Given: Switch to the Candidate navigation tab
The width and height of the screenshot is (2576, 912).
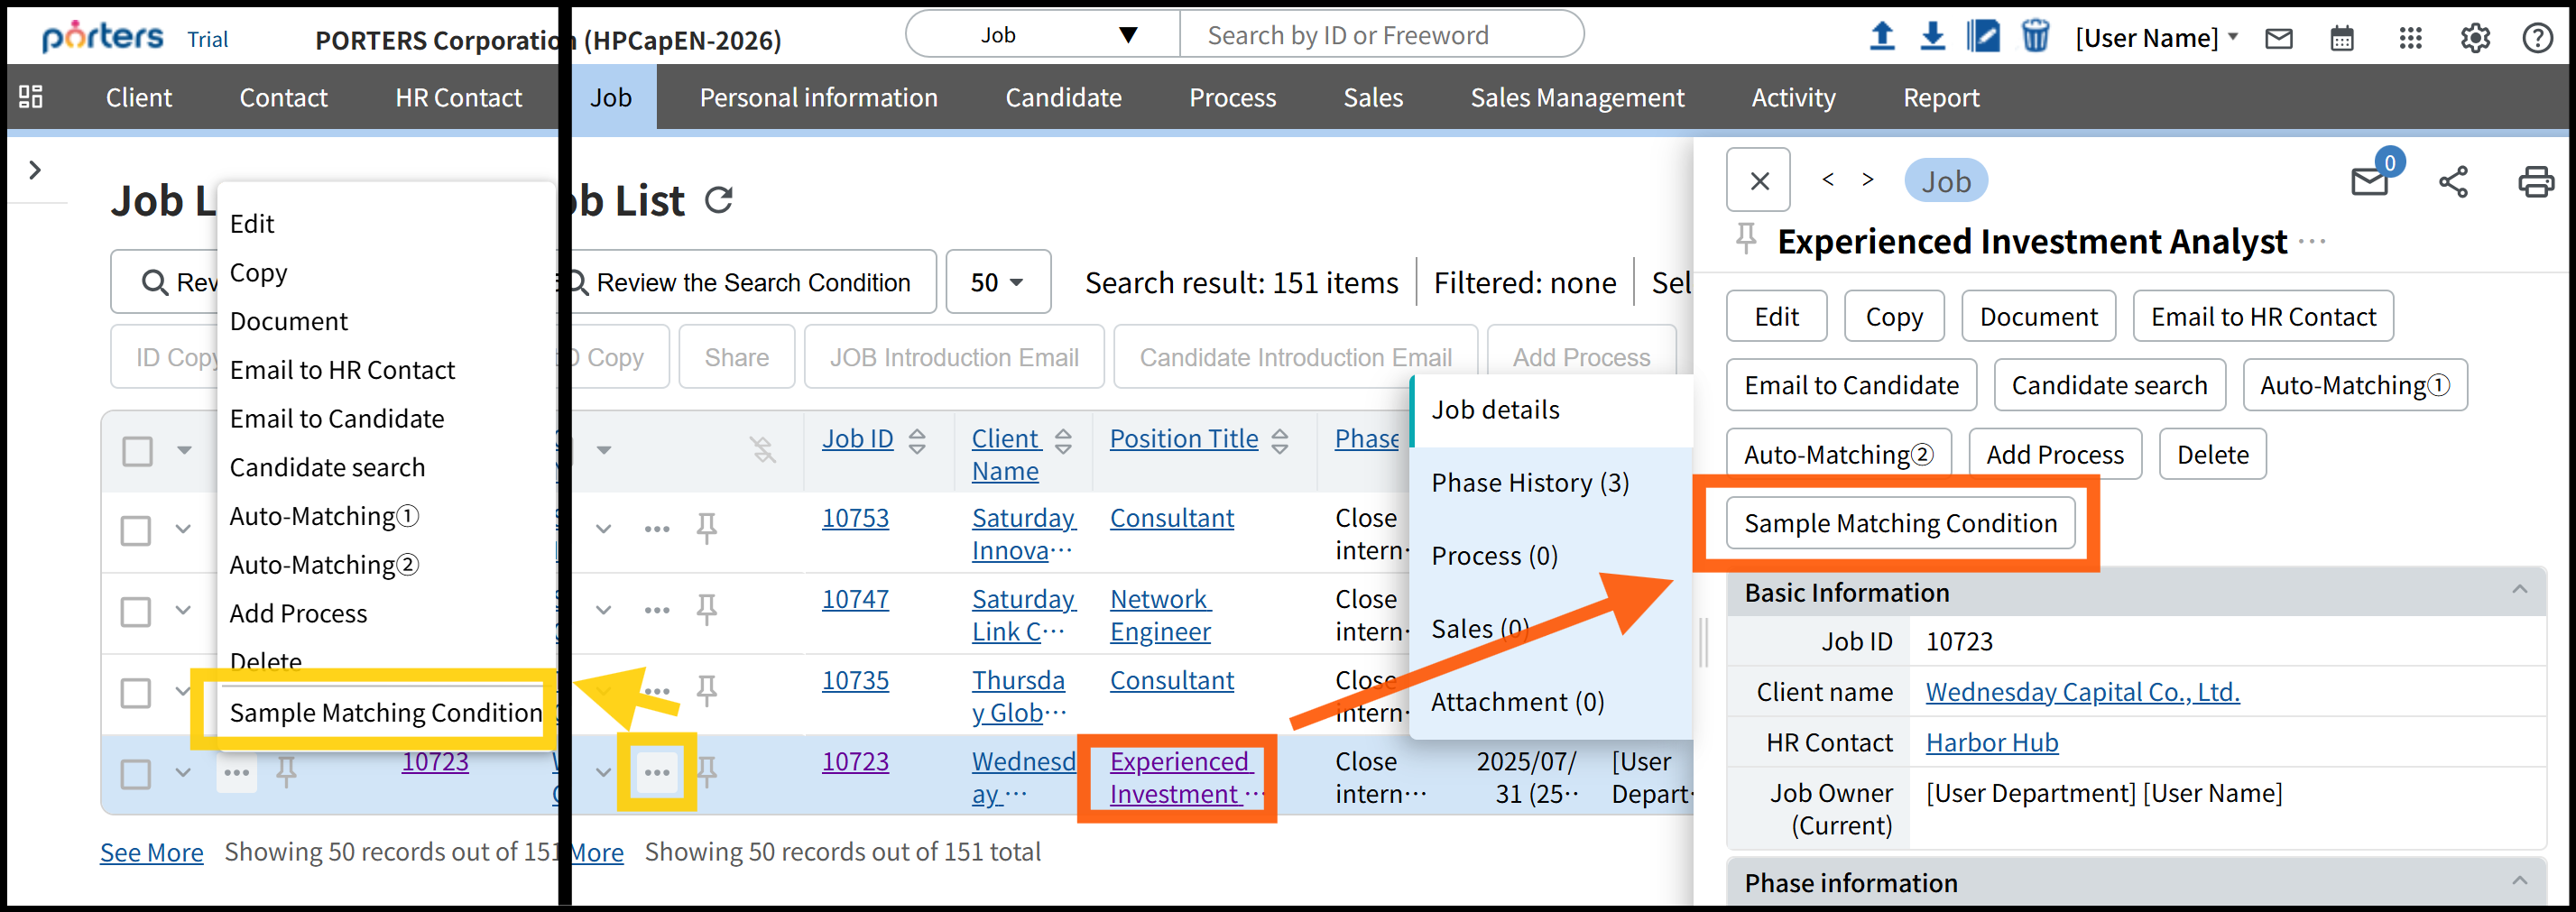Looking at the screenshot, I should 1063,97.
